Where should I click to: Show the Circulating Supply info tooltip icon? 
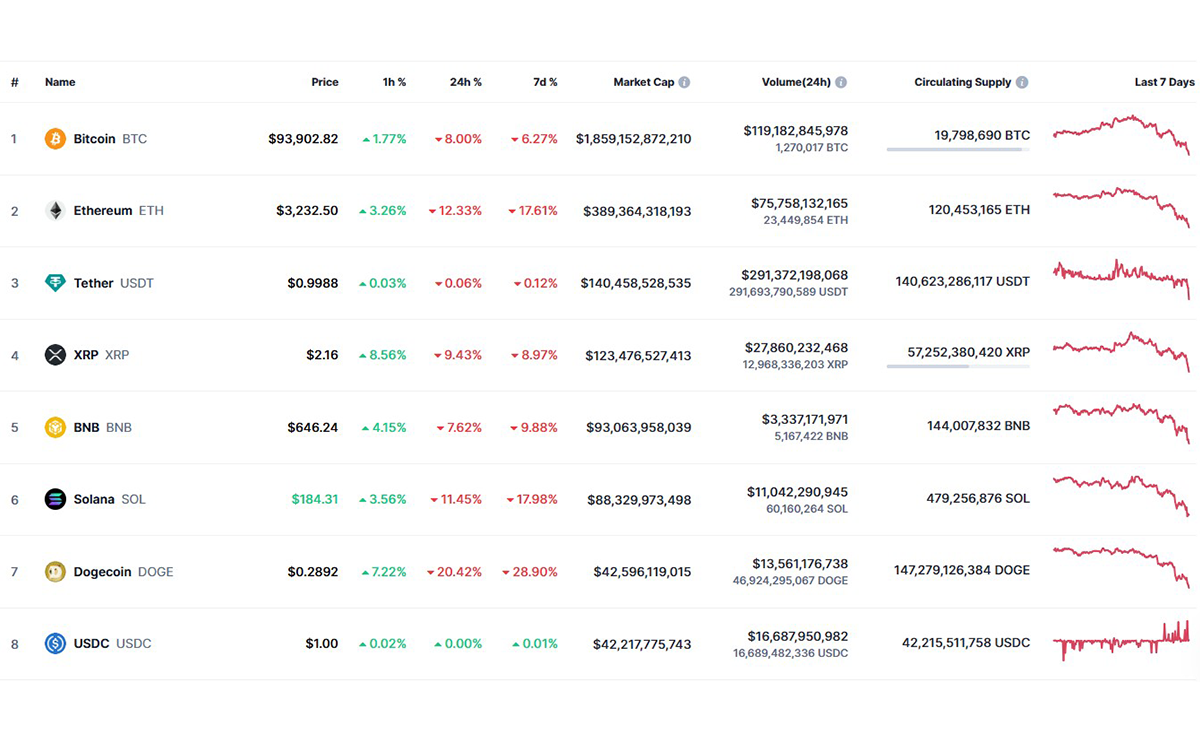(x=1022, y=82)
